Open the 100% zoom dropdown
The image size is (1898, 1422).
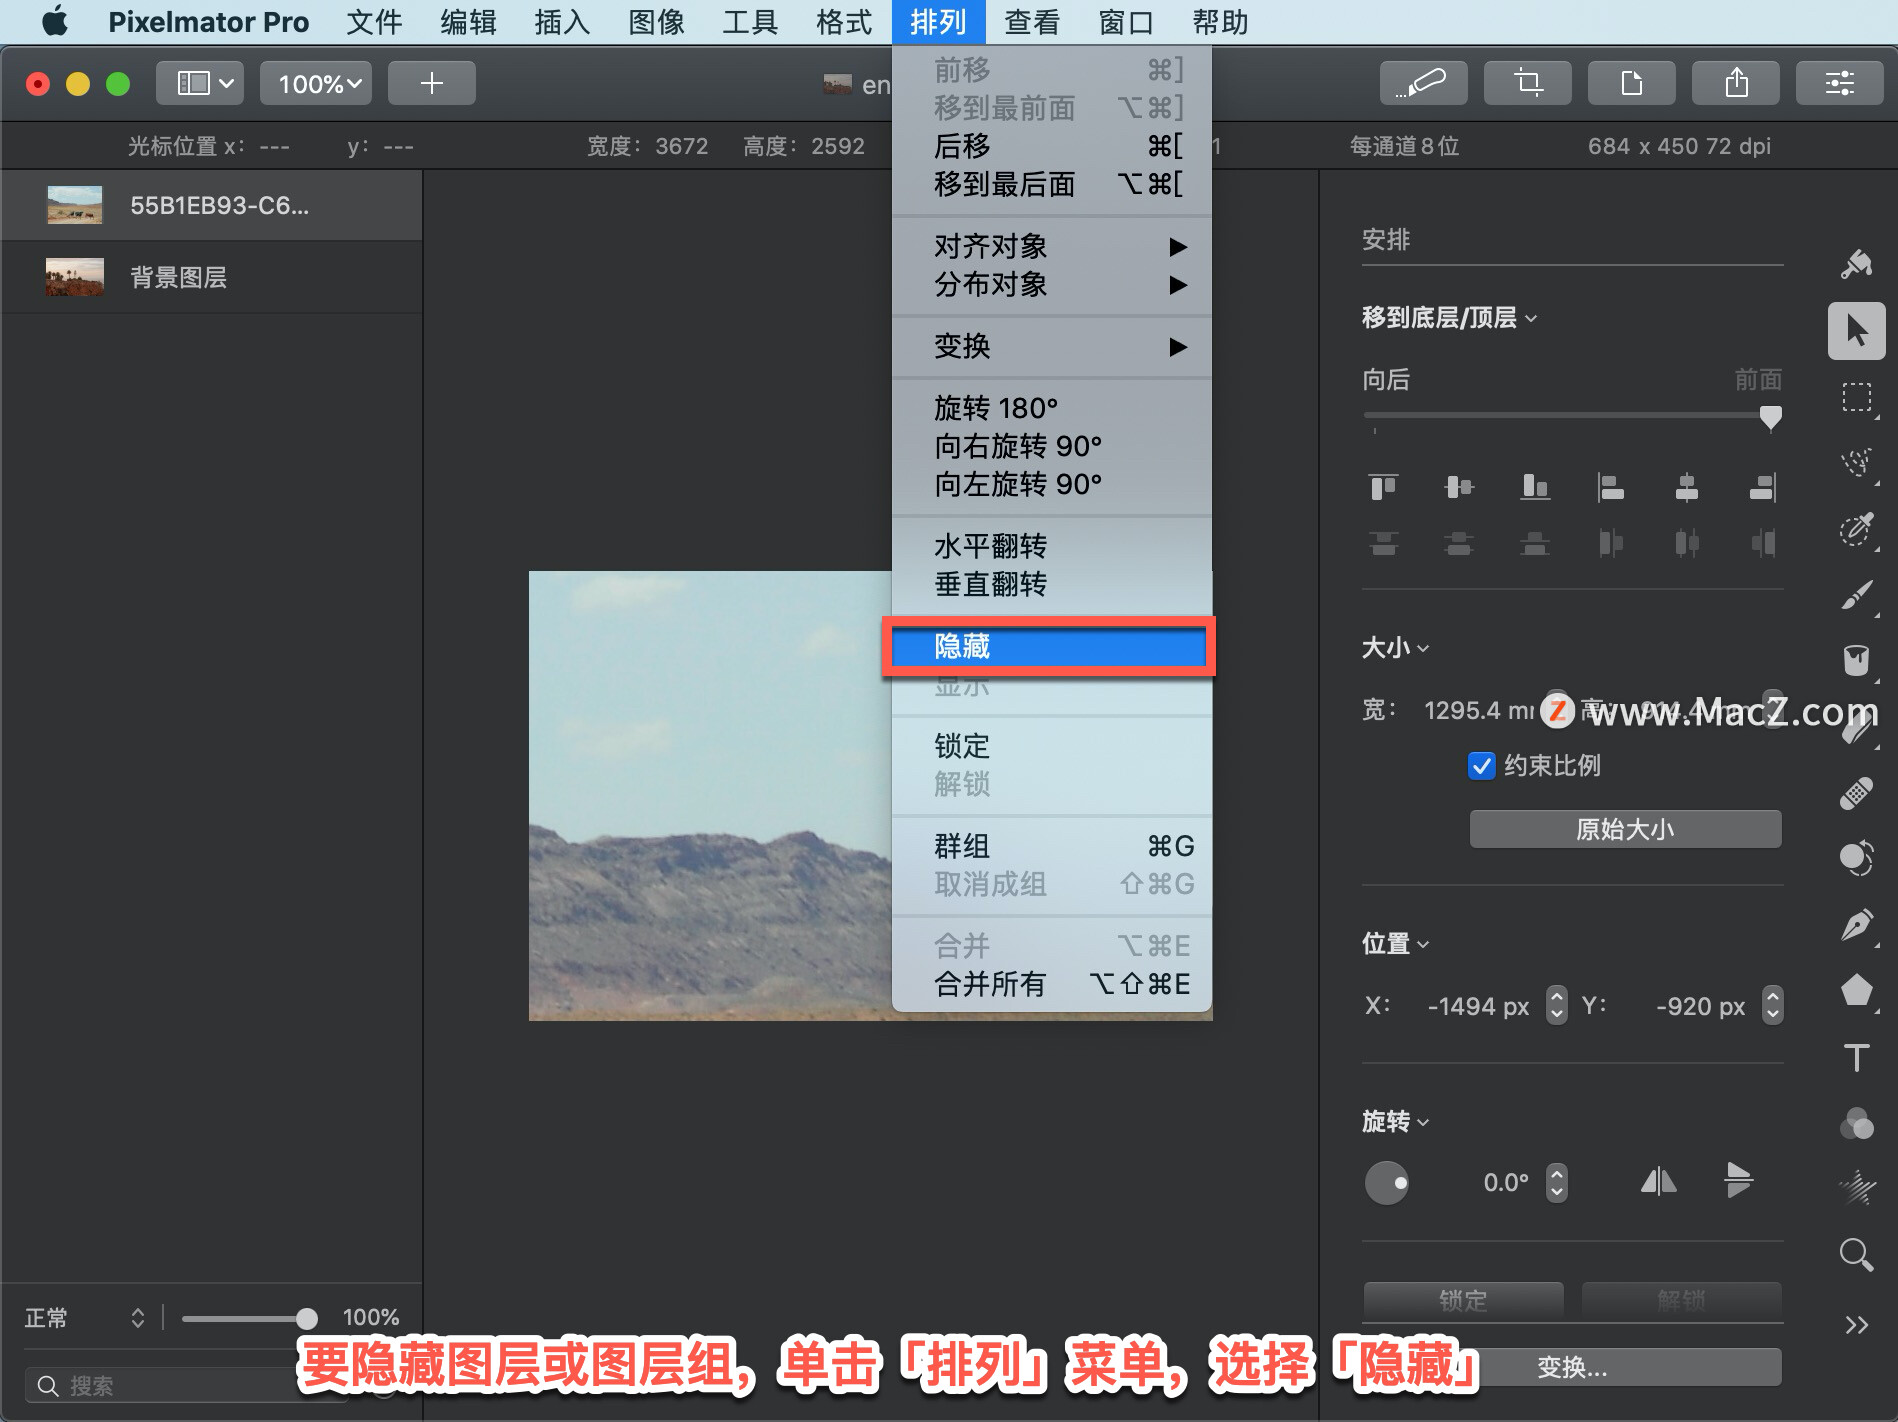point(317,83)
